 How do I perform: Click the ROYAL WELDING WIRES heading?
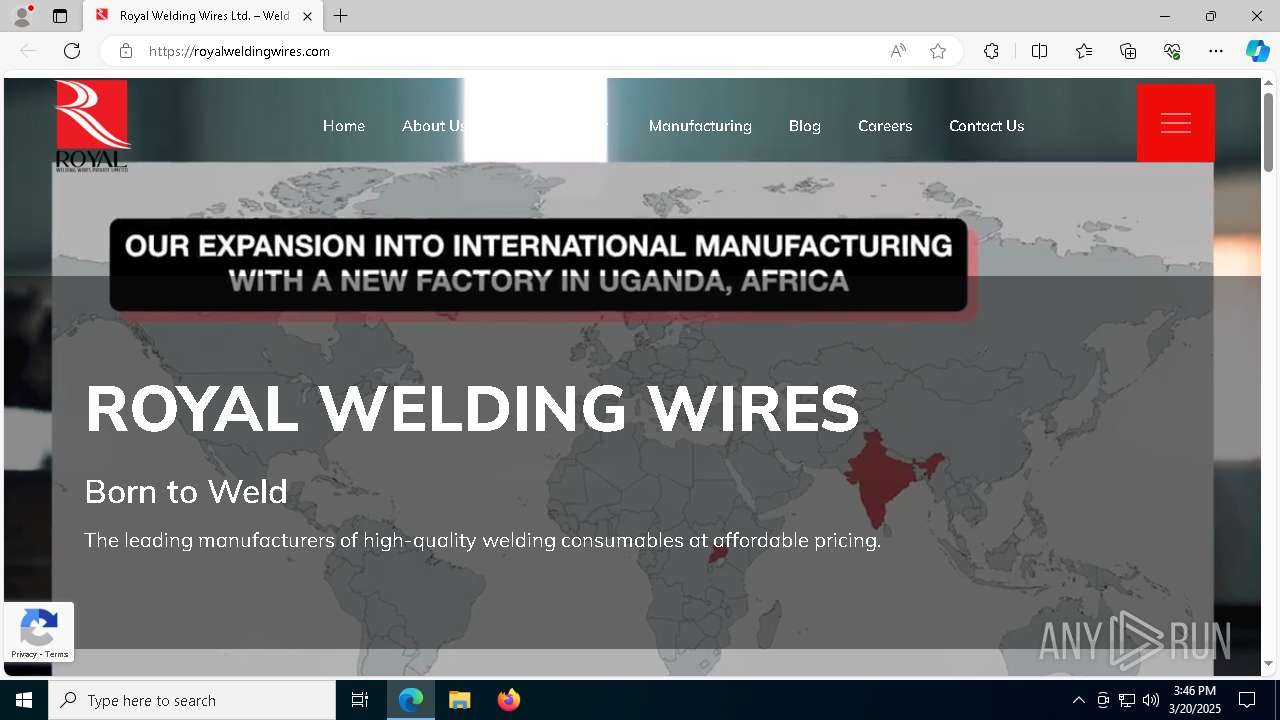472,408
